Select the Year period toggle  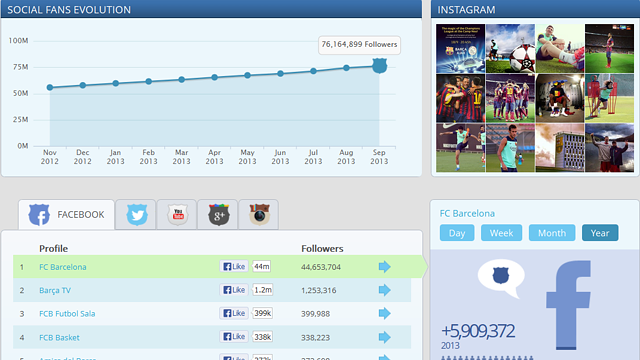600,233
